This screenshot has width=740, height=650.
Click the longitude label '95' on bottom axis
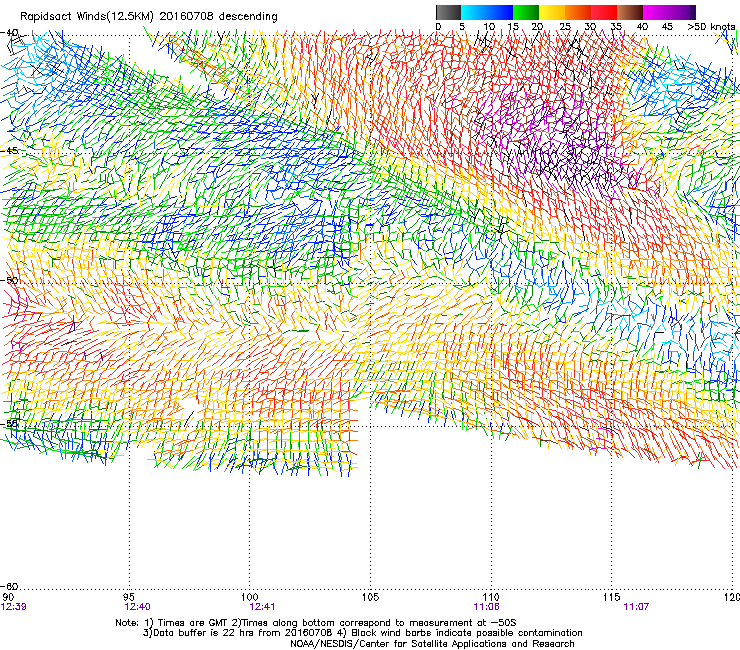pos(129,597)
